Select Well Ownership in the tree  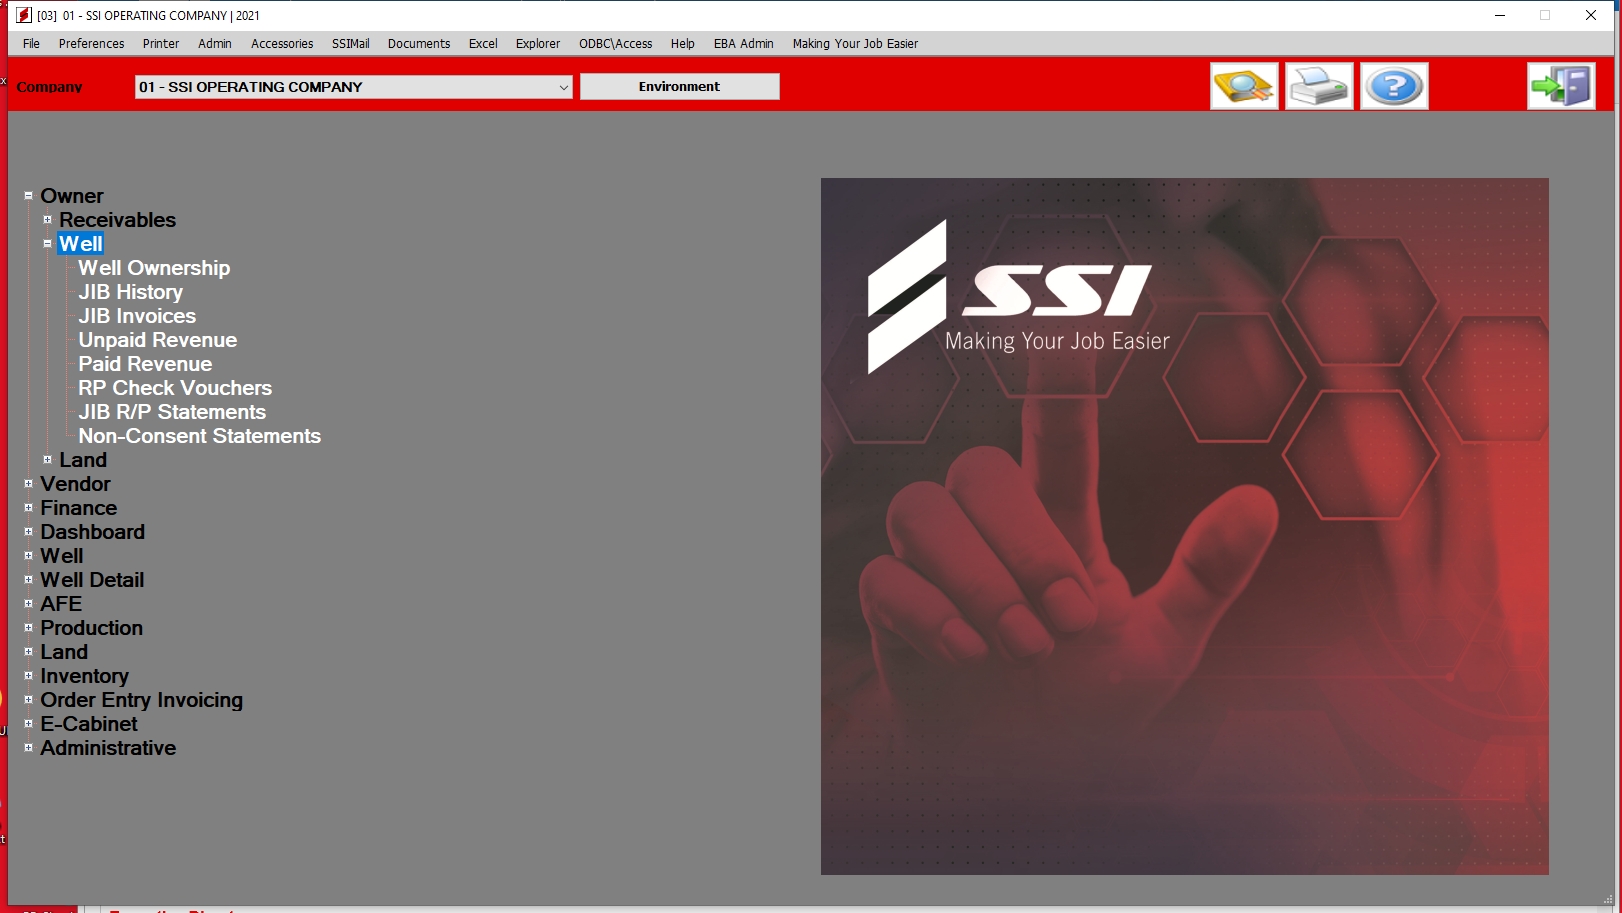(154, 268)
